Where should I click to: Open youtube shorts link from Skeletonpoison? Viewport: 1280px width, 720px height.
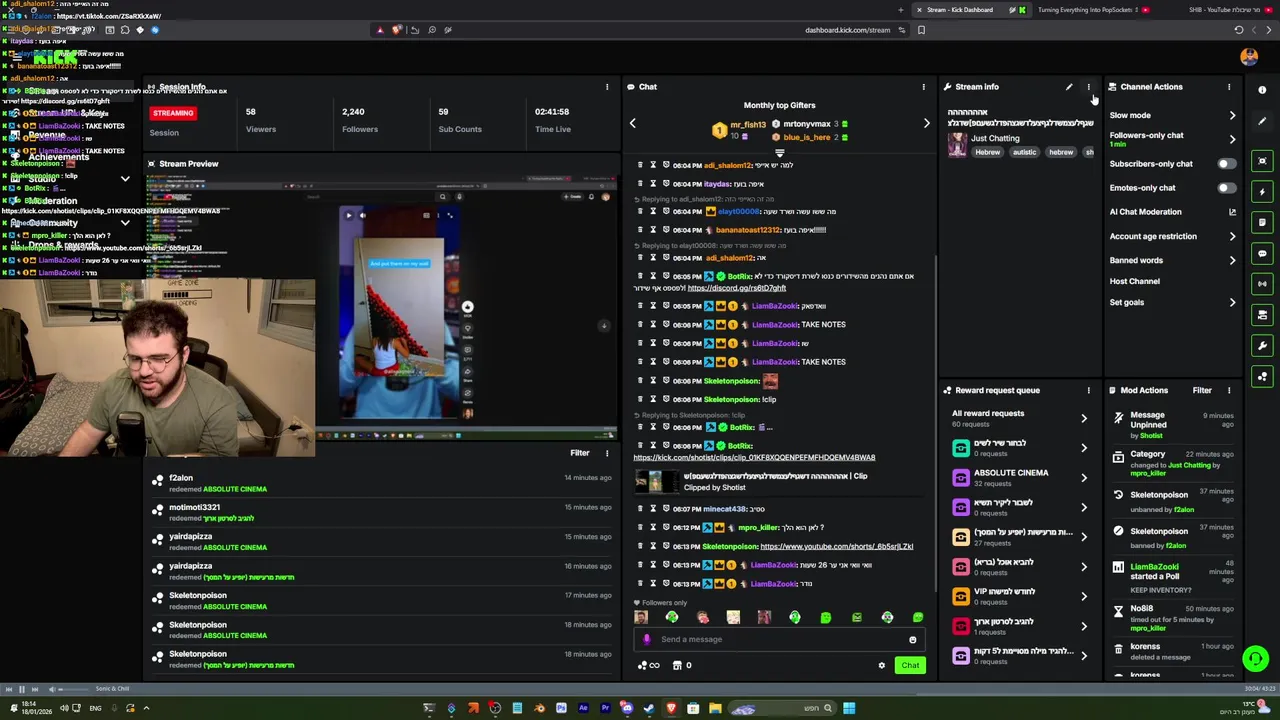point(837,547)
